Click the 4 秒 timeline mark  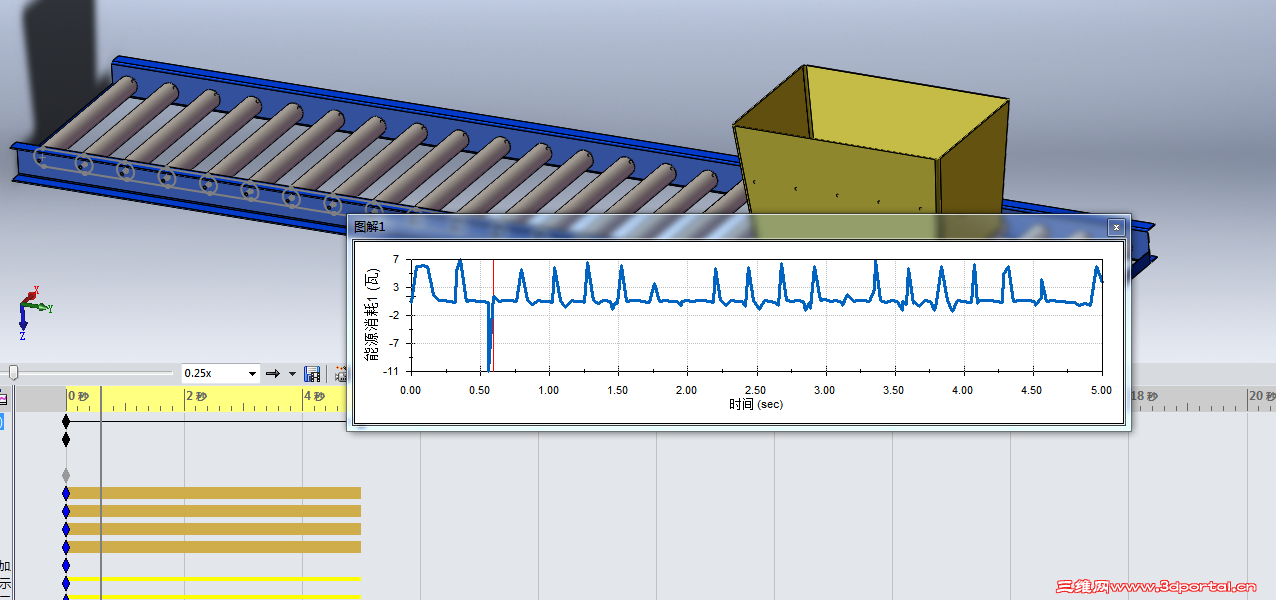pos(314,397)
